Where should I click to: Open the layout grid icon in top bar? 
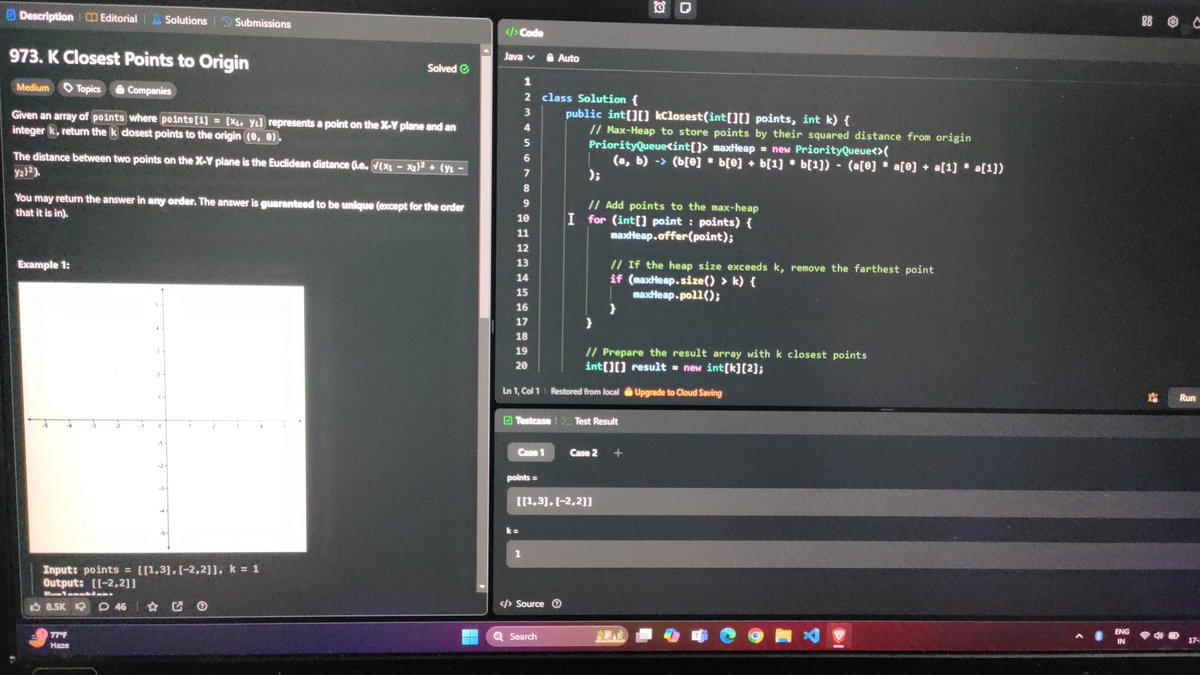tap(1147, 20)
